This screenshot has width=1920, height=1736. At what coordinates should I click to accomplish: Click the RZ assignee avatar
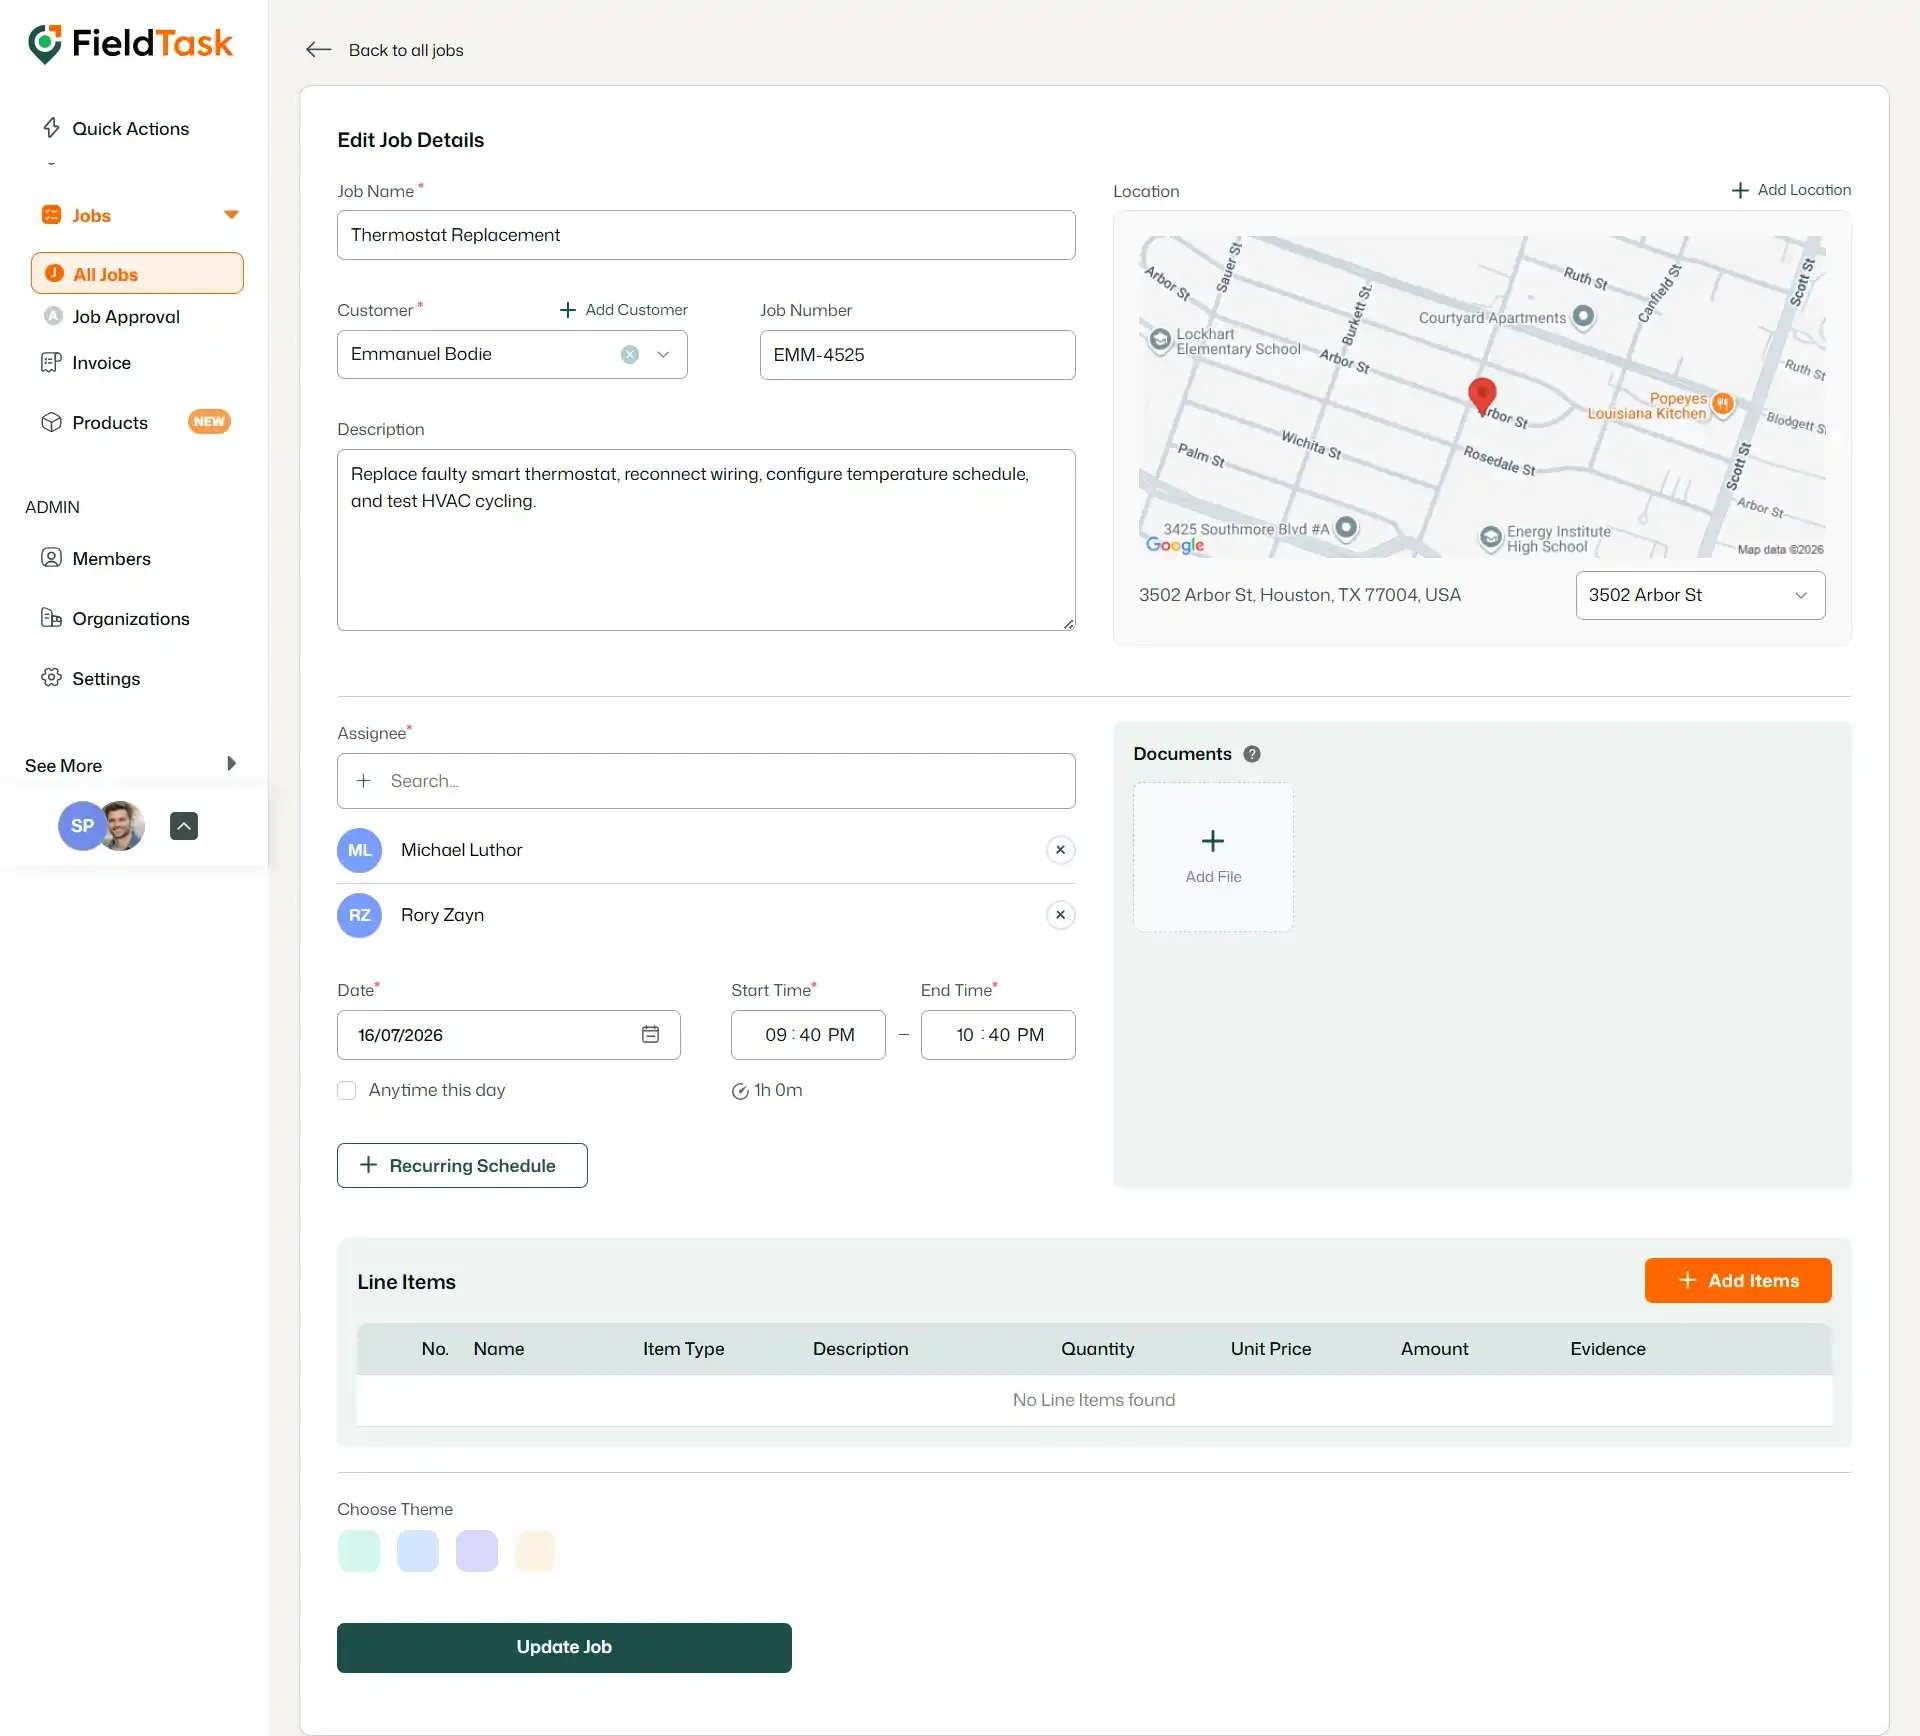[360, 915]
